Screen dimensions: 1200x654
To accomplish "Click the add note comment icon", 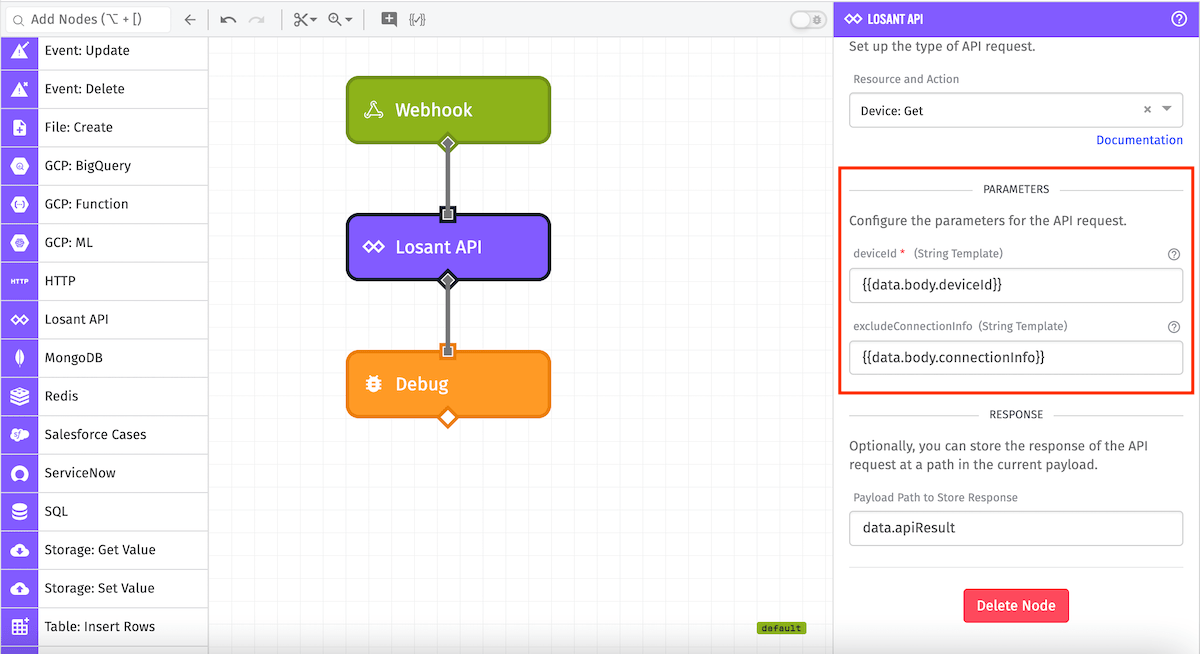I will 390,19.
